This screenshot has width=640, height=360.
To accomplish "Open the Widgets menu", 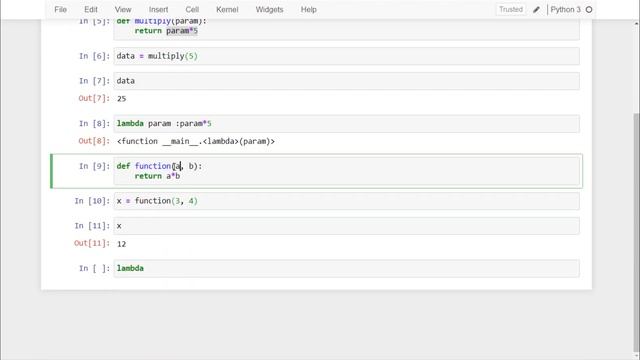I will point(269,9).
